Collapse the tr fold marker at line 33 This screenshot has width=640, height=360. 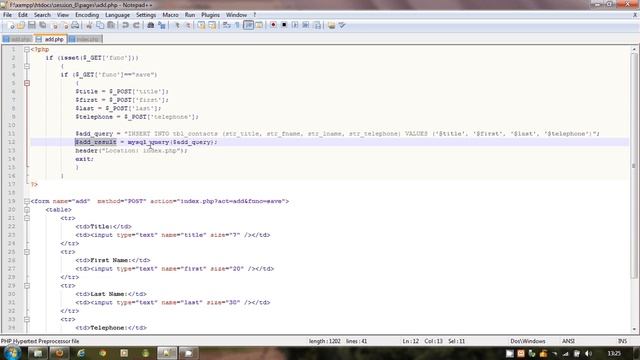coord(27,319)
